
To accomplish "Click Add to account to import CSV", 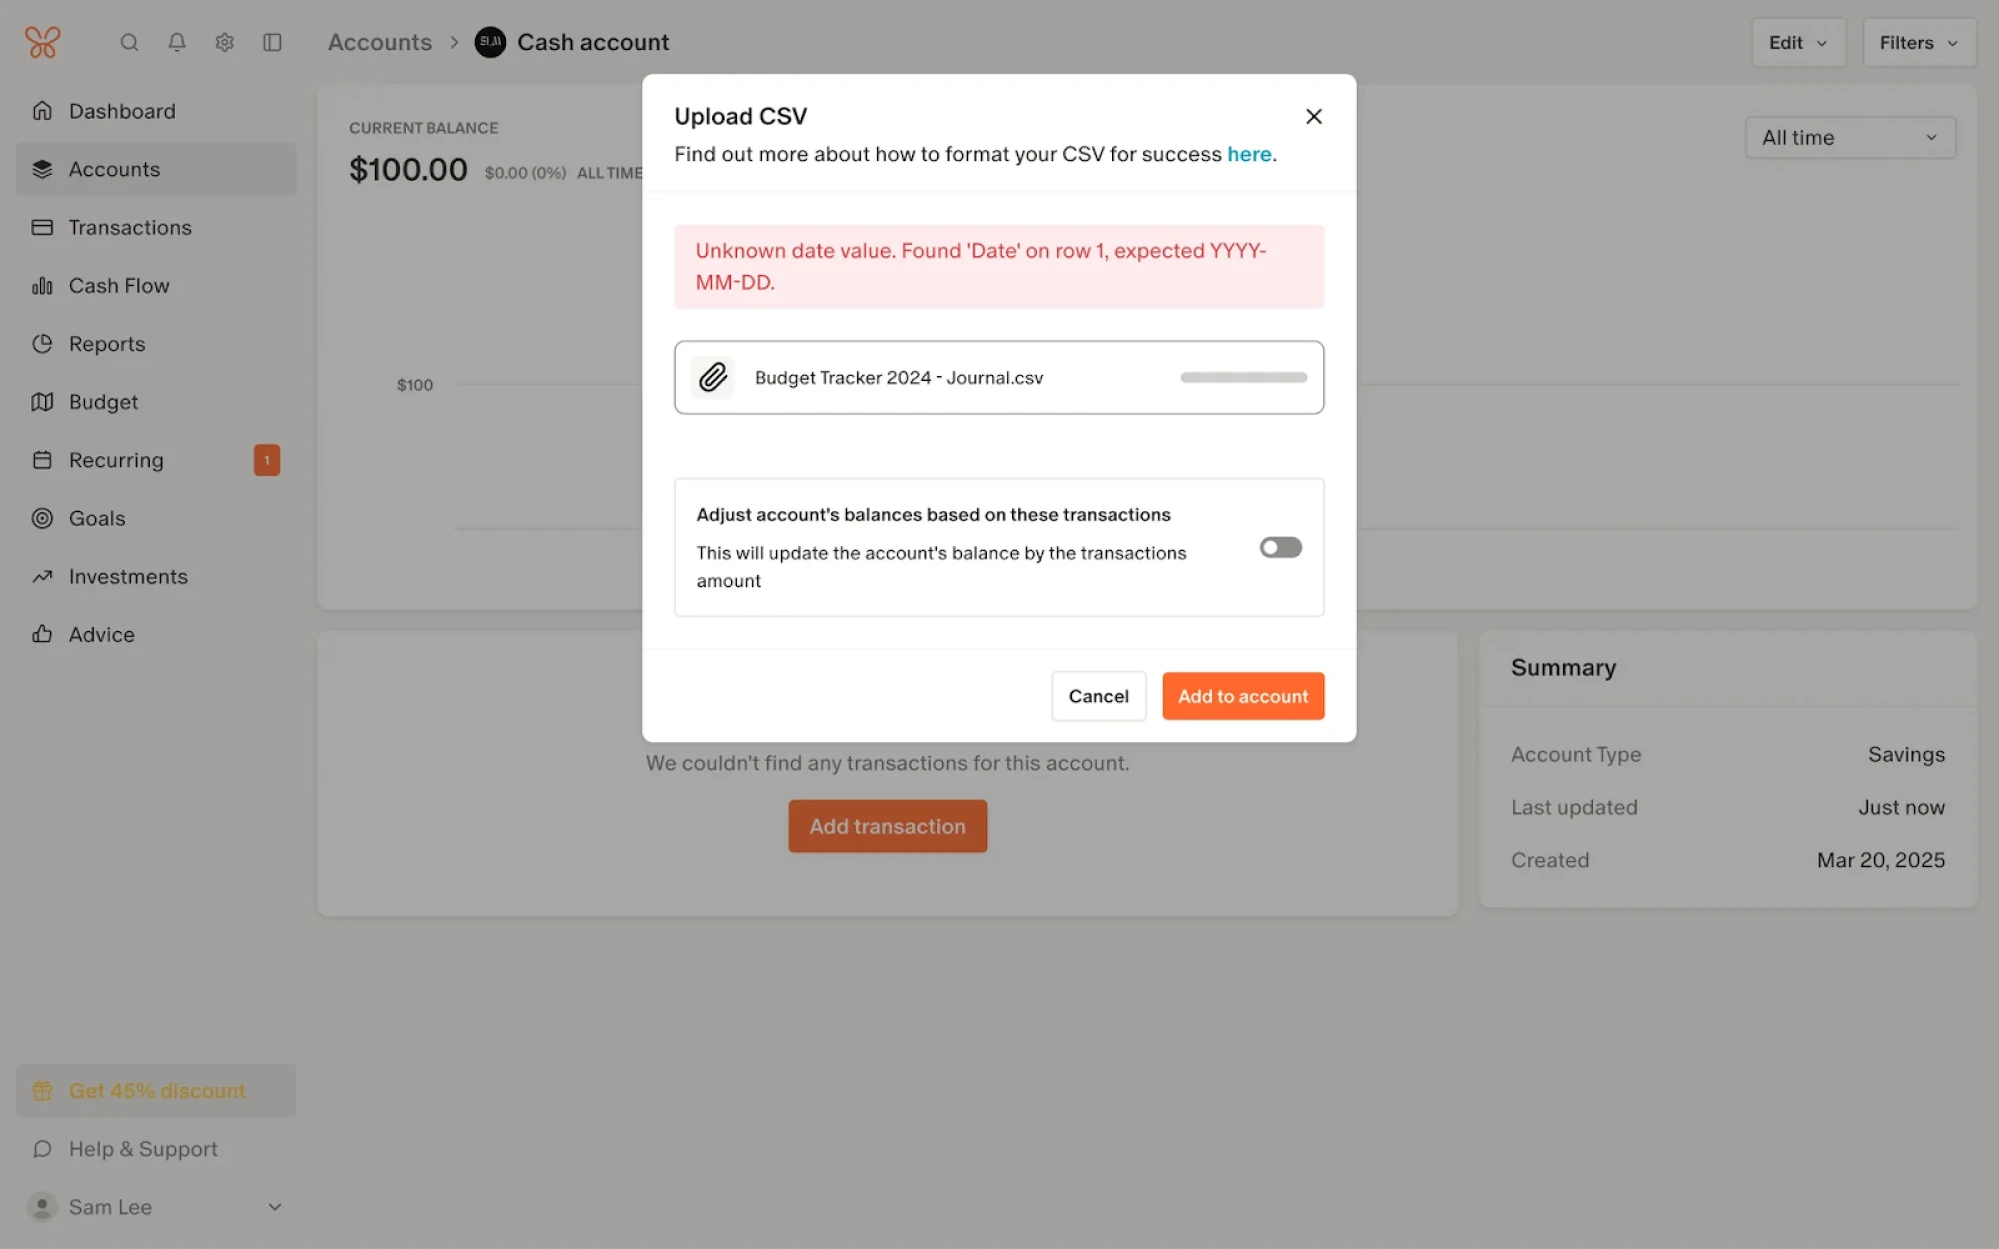I will [x=1243, y=696].
